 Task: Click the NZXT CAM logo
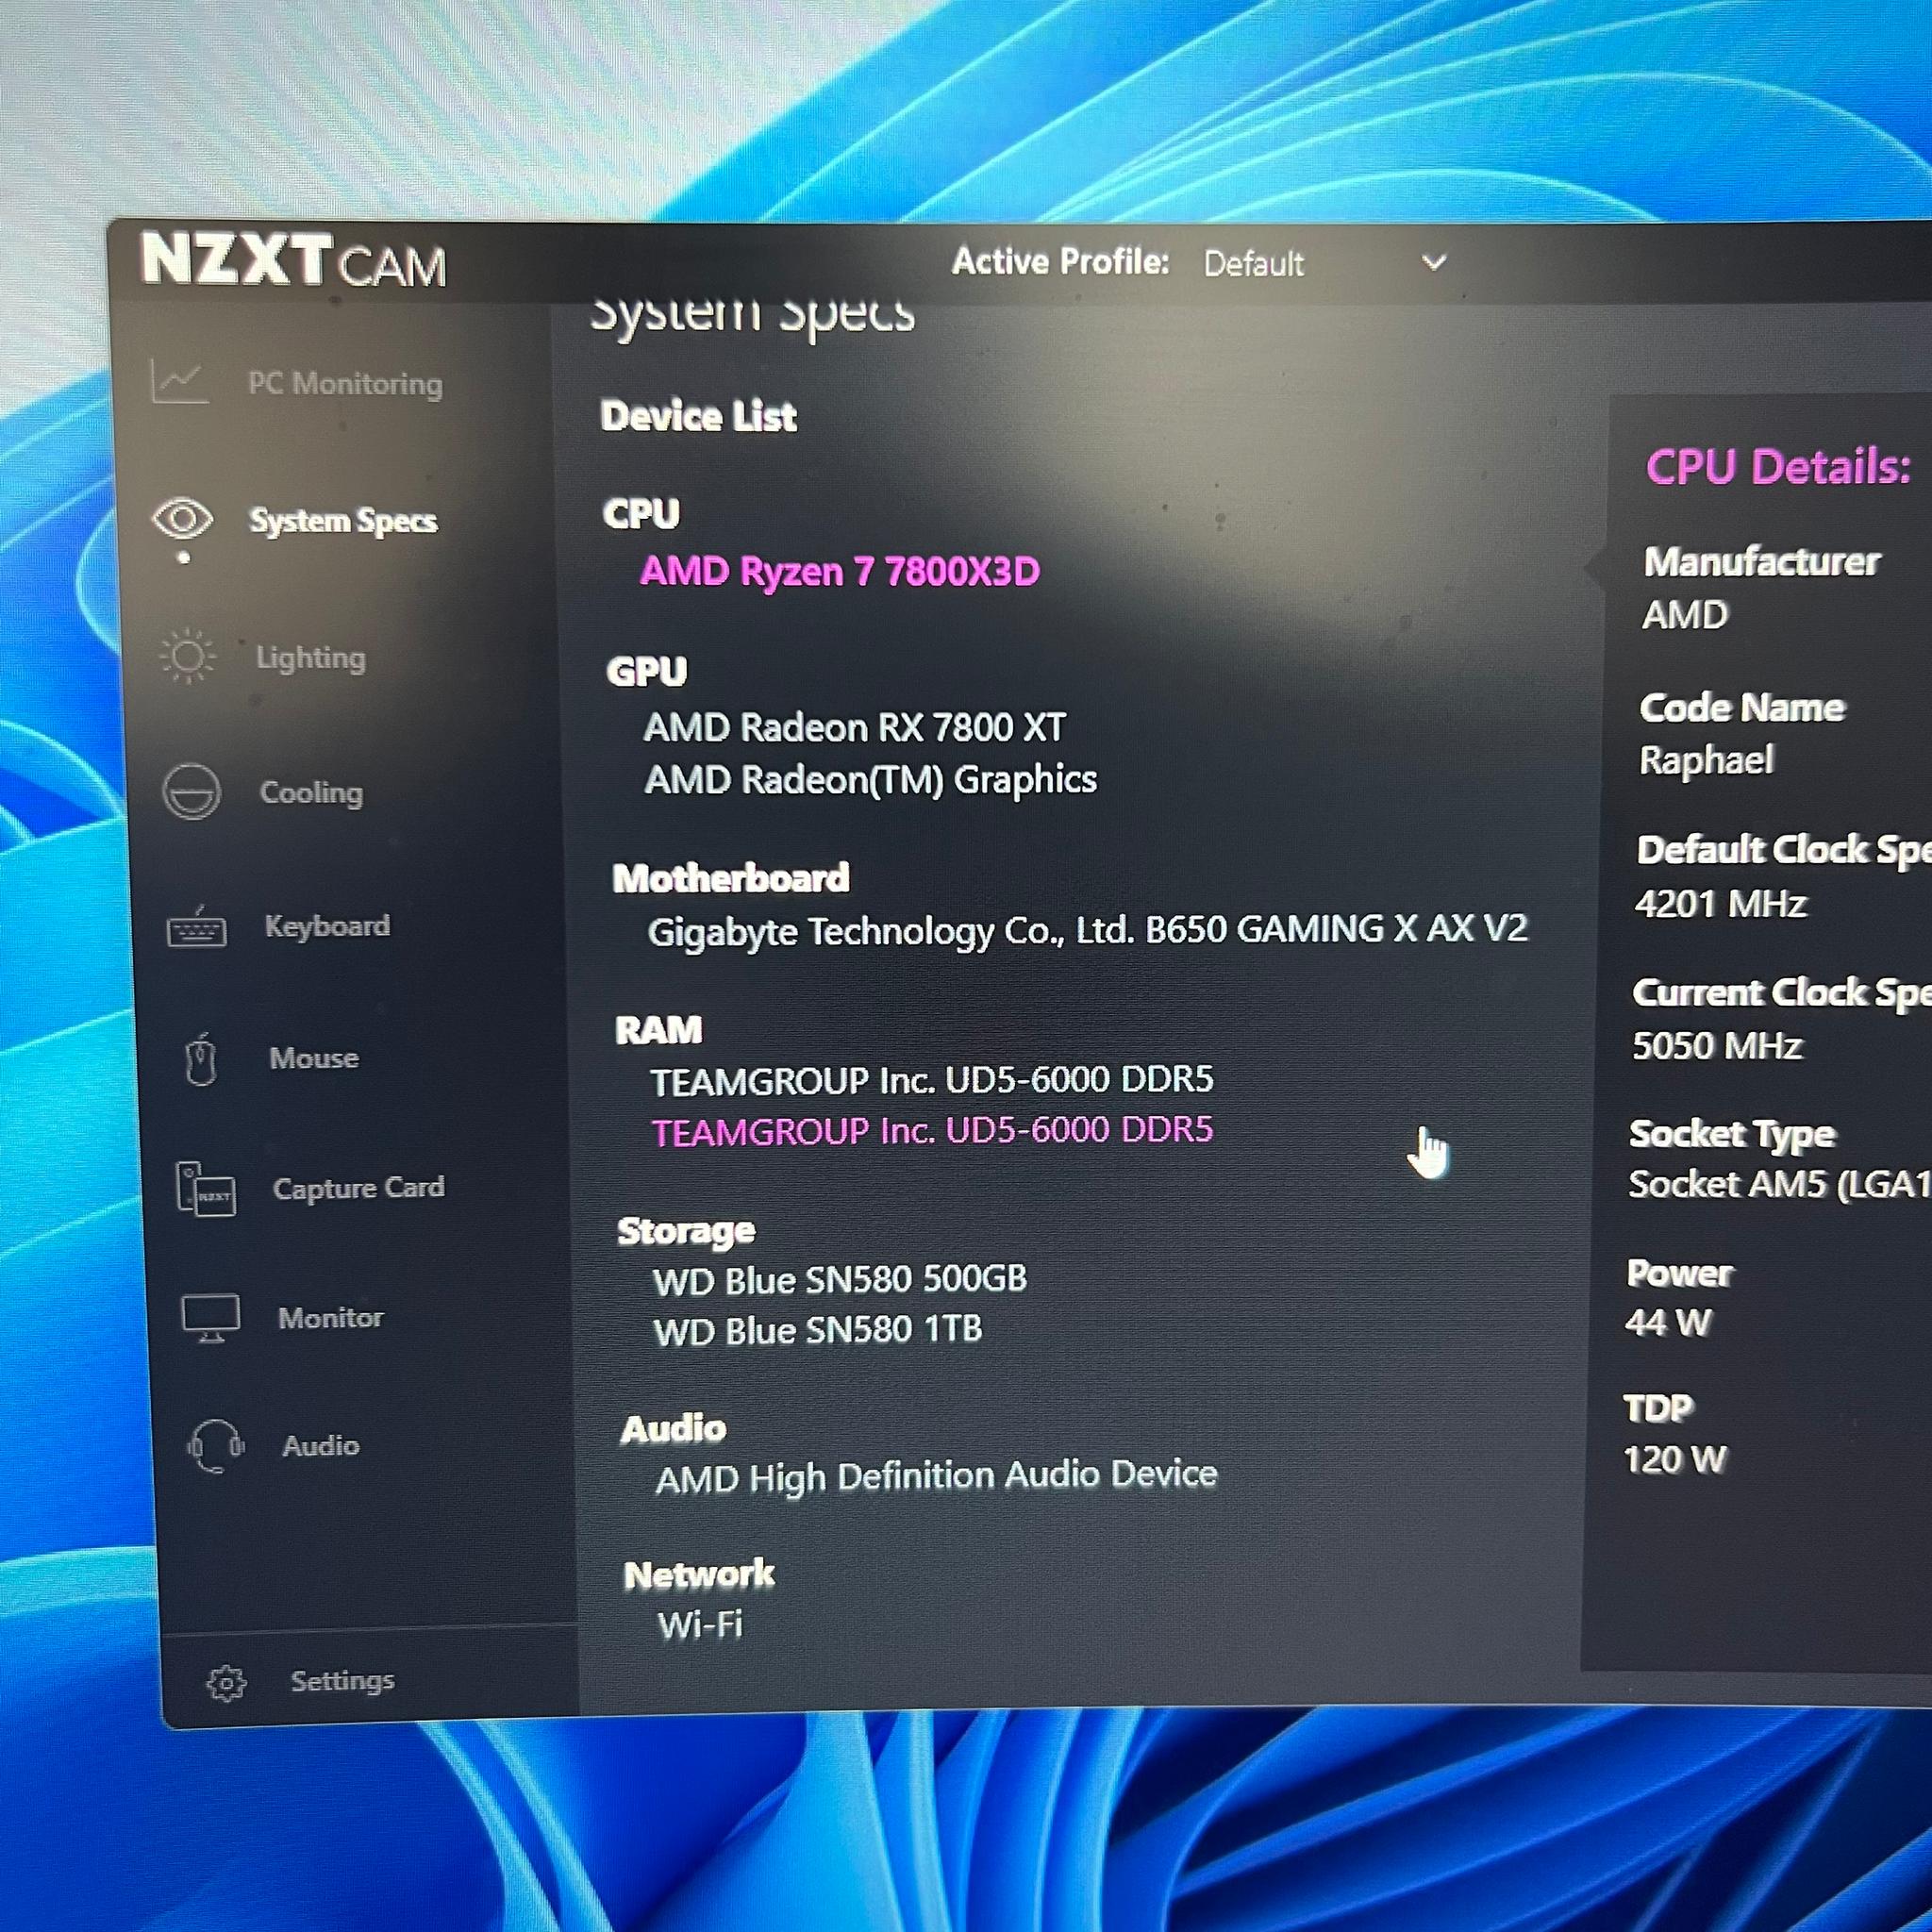(293, 262)
